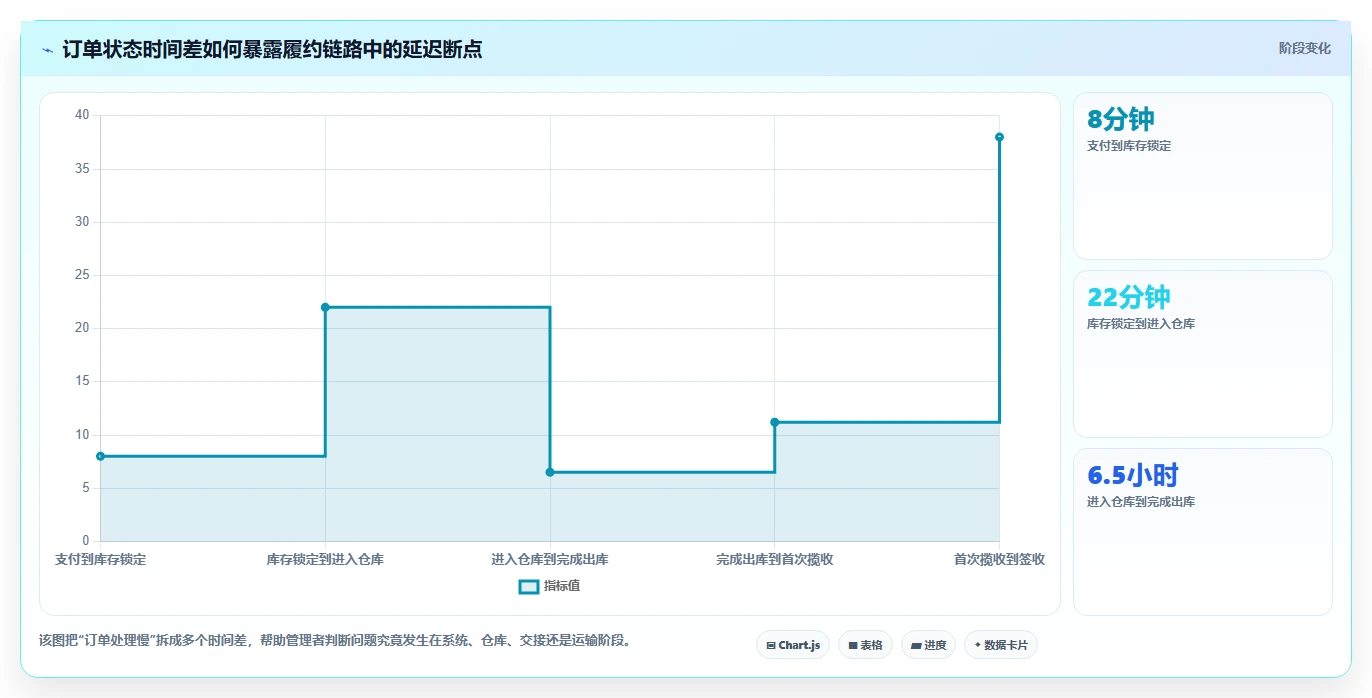This screenshot has height=698, width=1372.
Task: Click the lightning icon beside the title
Action: click(48, 49)
